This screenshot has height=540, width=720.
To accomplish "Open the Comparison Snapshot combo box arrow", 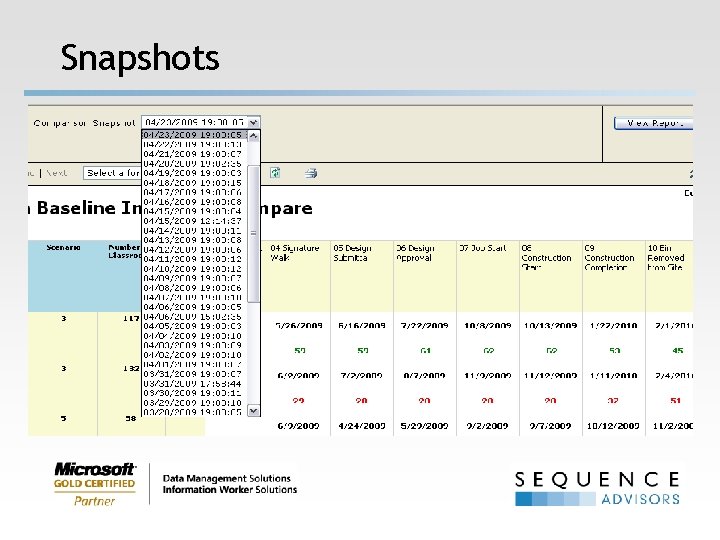I will 253,123.
